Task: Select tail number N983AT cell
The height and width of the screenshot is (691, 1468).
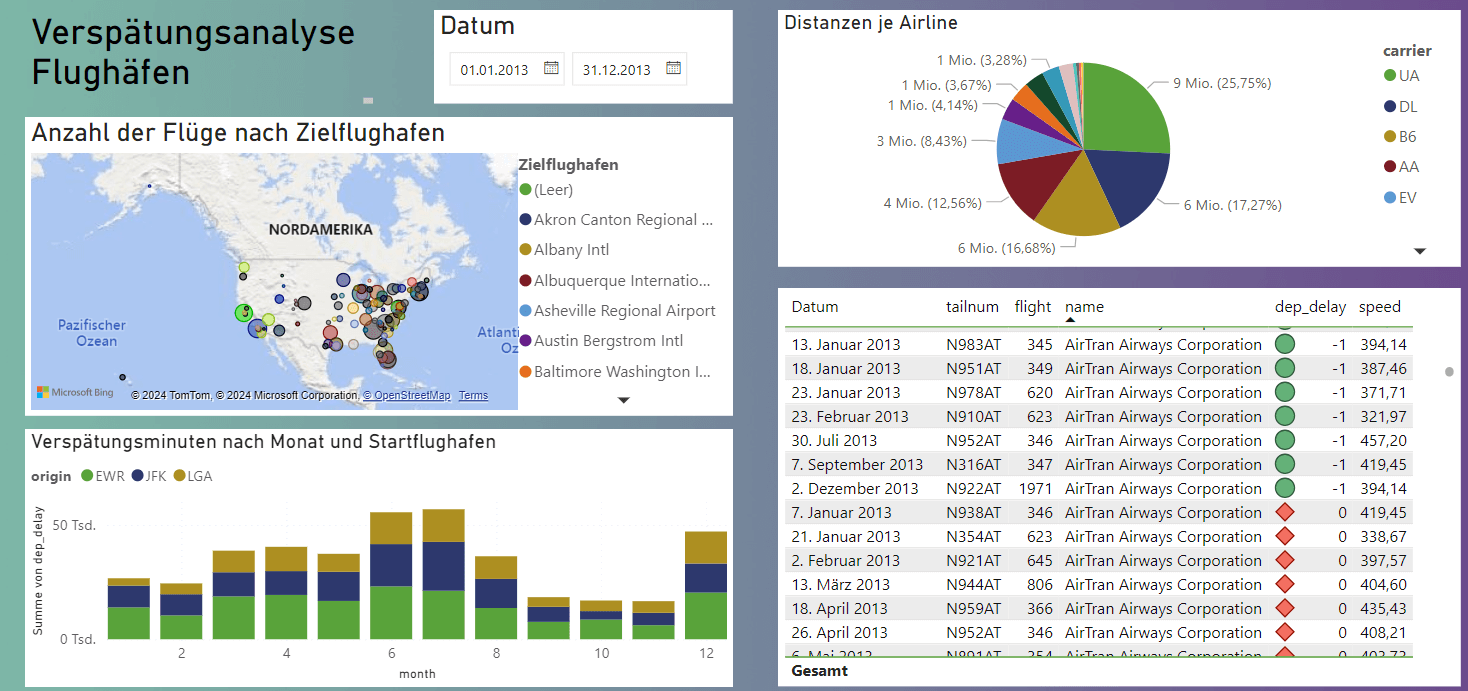Action: pos(973,344)
